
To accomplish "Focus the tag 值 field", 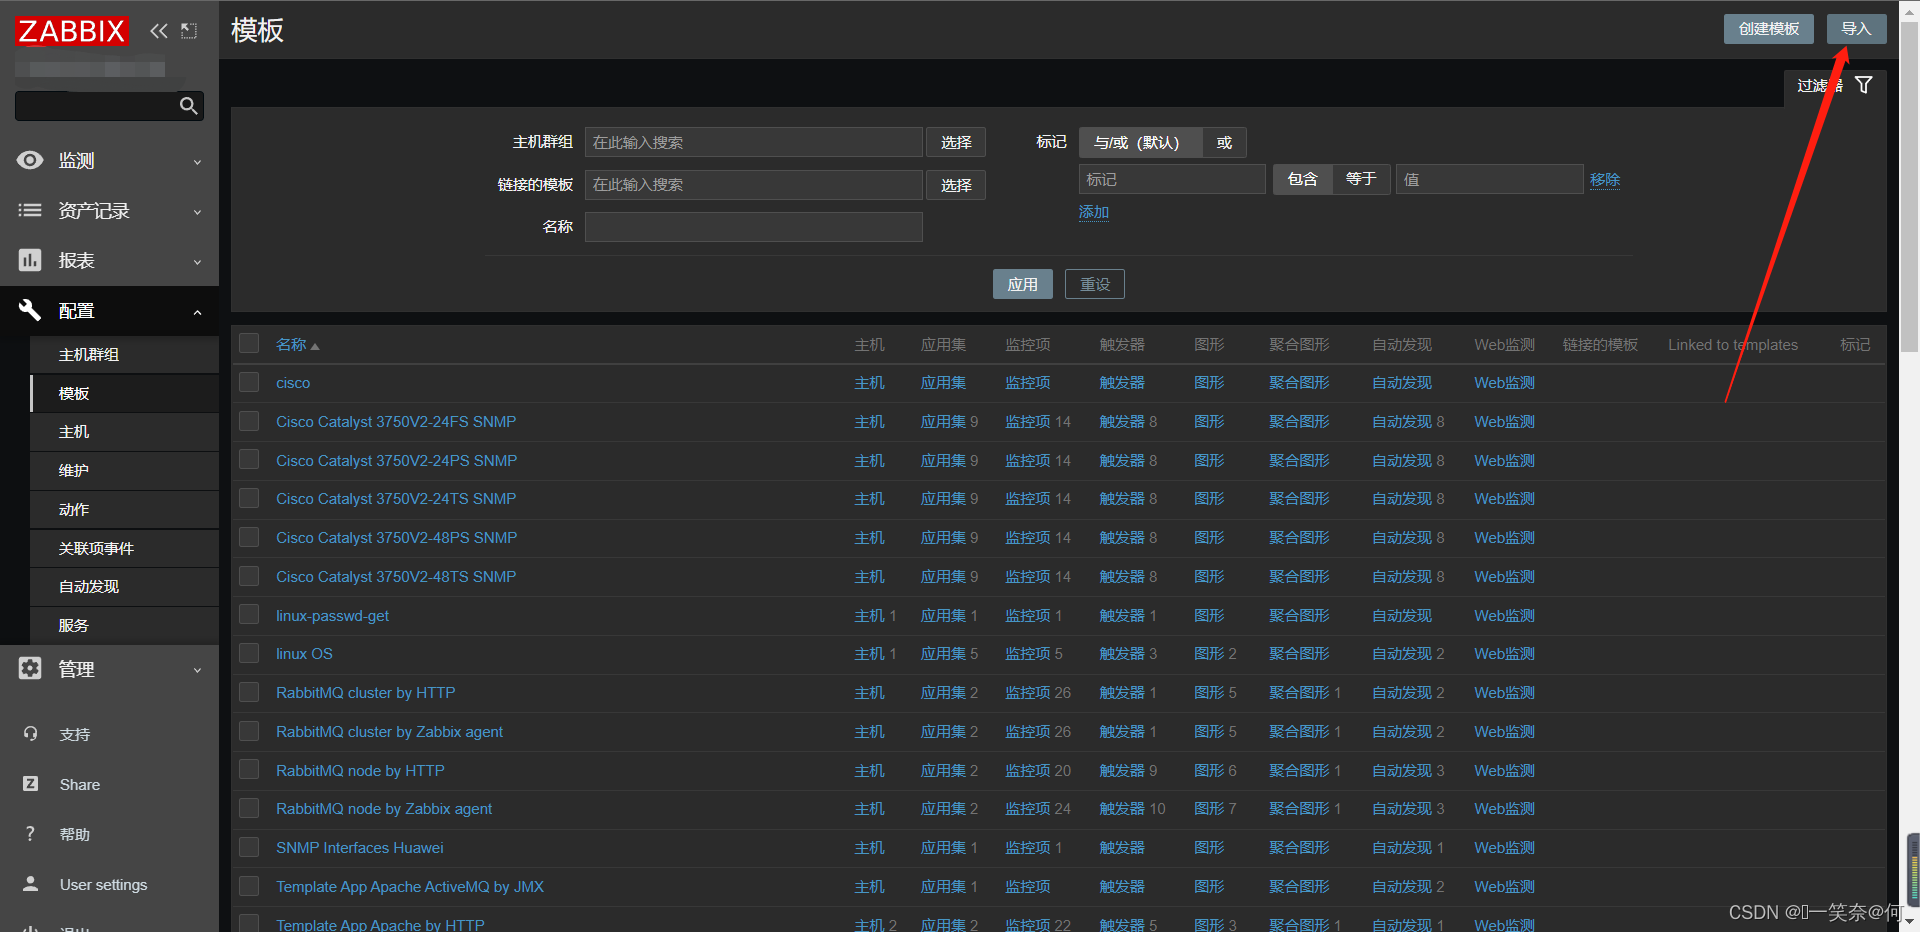I will point(1489,179).
